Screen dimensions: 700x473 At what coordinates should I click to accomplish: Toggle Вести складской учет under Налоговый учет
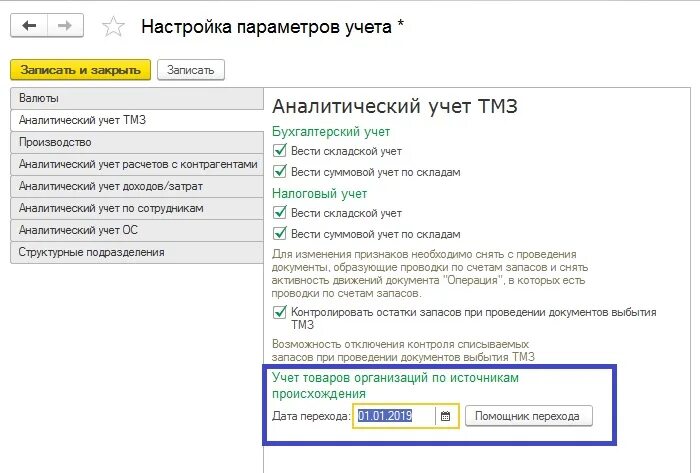click(x=280, y=212)
